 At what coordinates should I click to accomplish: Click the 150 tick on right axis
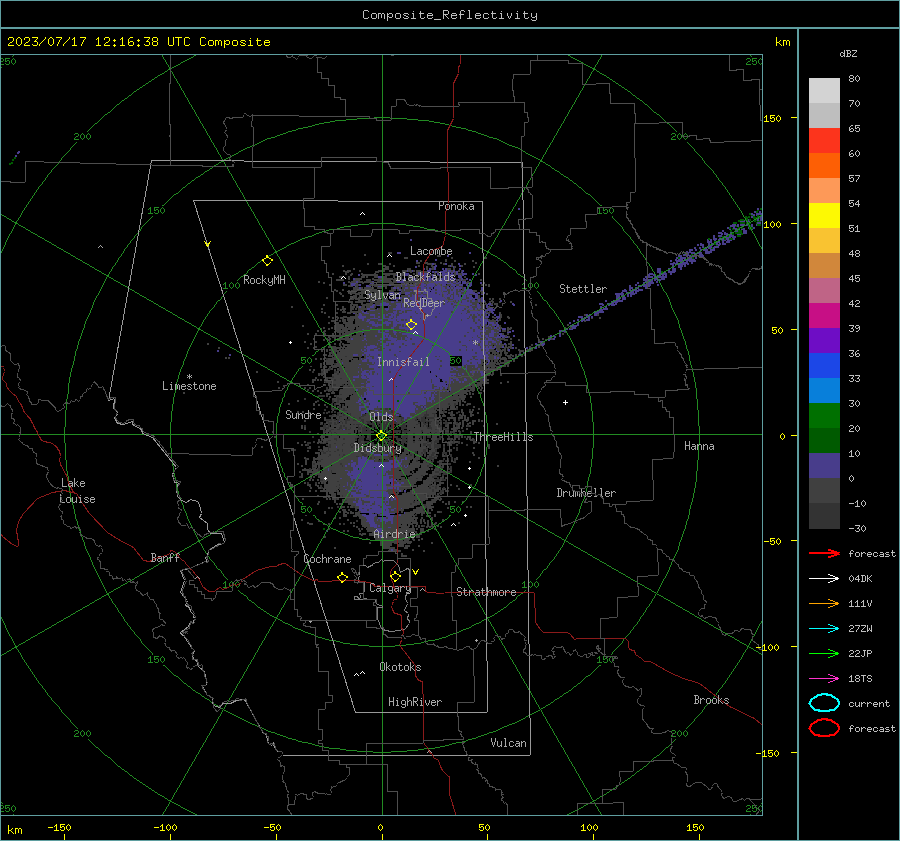(773, 118)
